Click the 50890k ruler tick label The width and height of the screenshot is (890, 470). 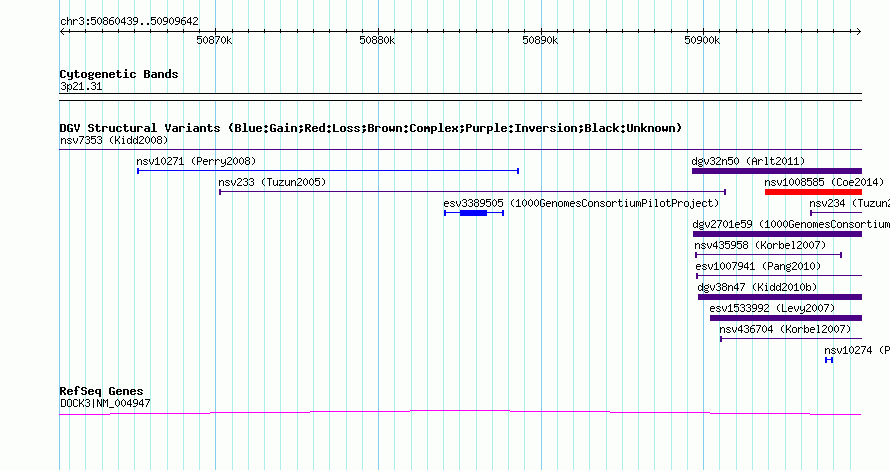tap(540, 40)
